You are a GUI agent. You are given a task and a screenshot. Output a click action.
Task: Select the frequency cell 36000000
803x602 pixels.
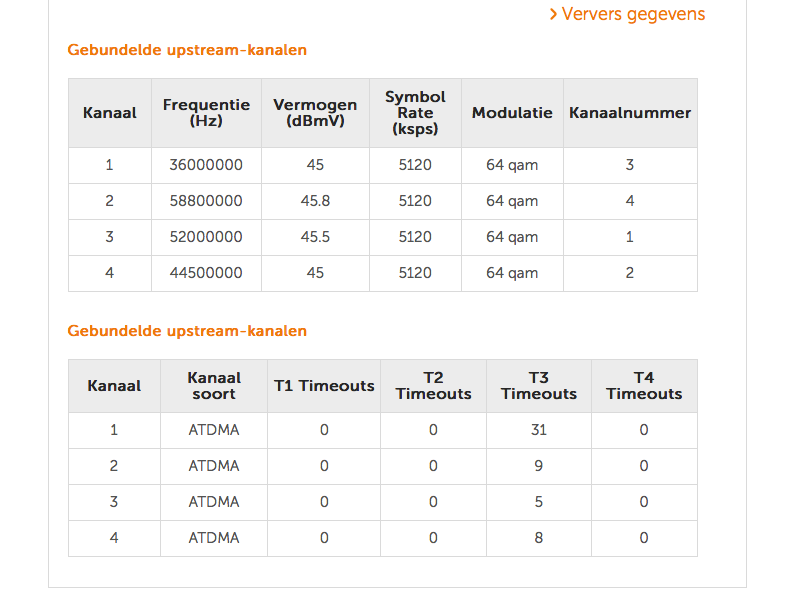click(x=206, y=165)
